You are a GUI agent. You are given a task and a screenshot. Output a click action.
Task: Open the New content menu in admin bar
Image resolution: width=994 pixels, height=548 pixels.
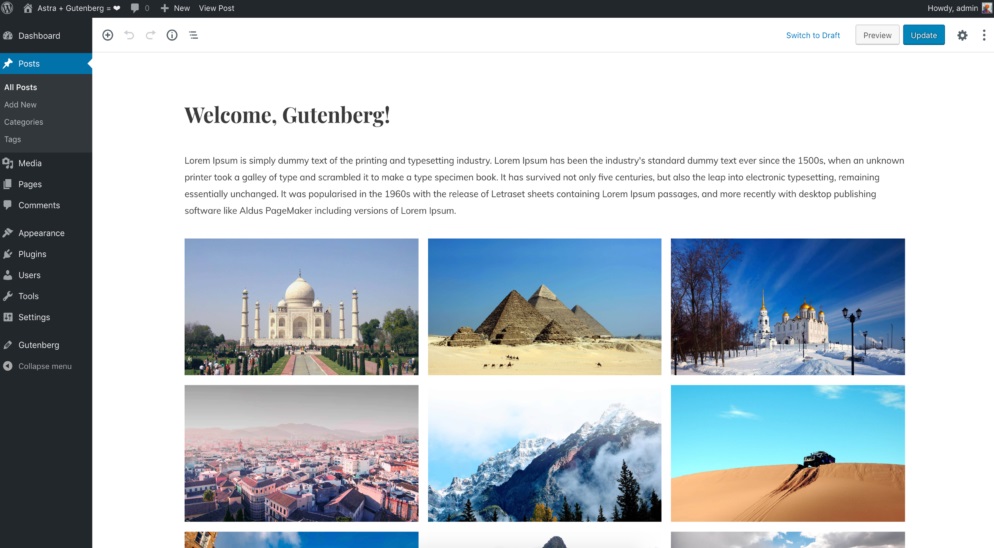click(x=175, y=8)
